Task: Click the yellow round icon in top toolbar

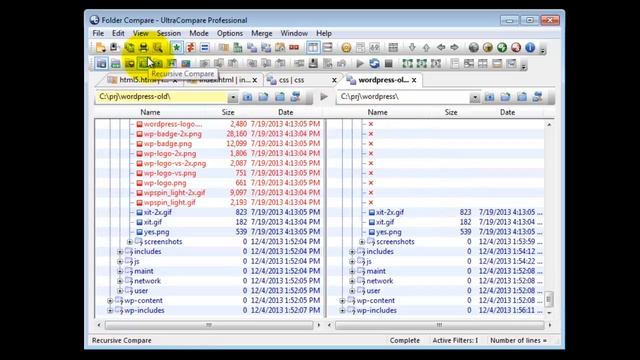Action: [346, 48]
